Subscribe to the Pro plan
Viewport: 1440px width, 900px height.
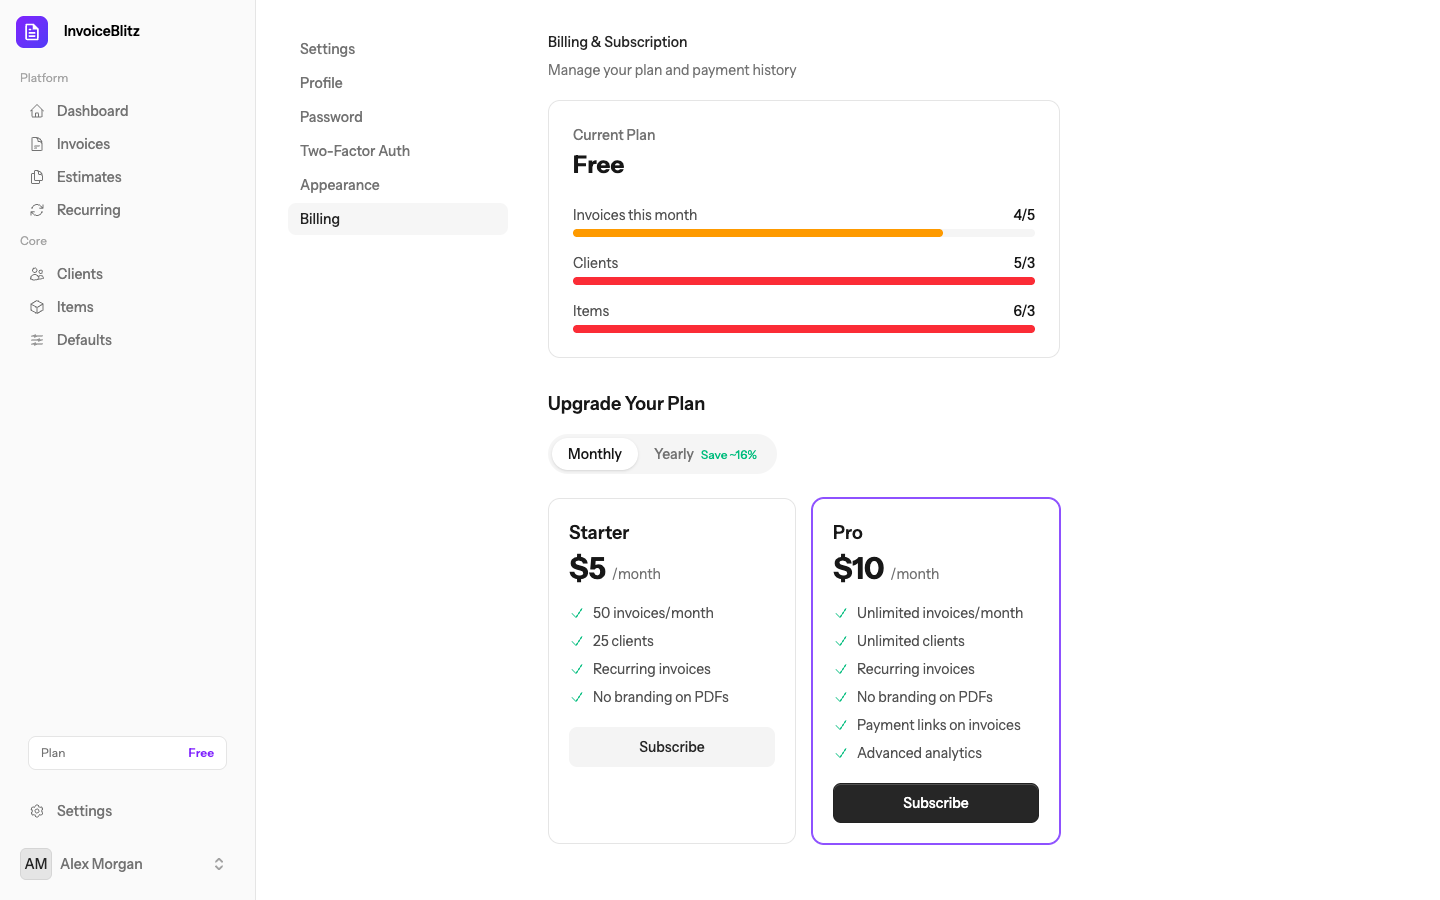coord(935,802)
